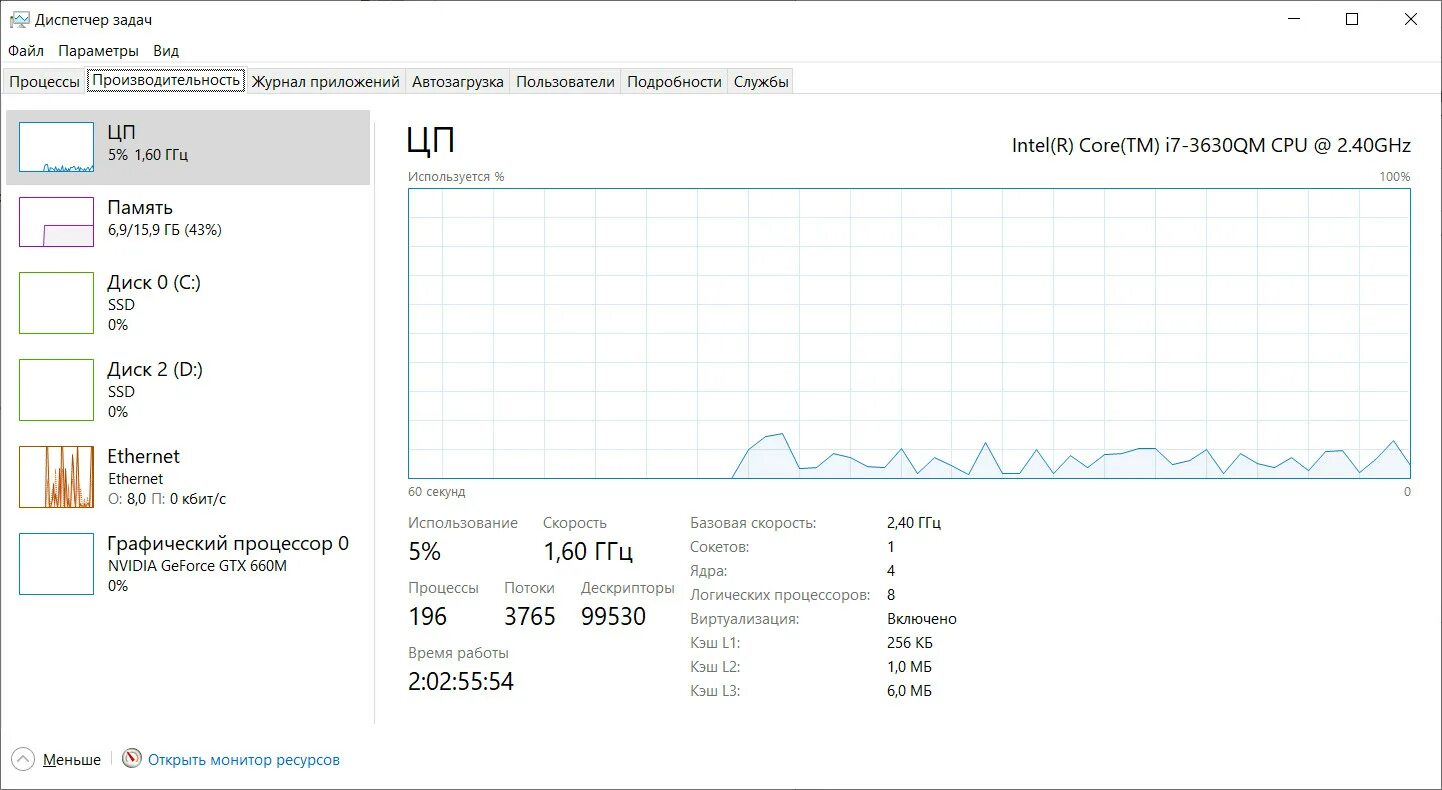The width and height of the screenshot is (1442, 790).
Task: Open the Автозагрузка tab
Action: [458, 82]
